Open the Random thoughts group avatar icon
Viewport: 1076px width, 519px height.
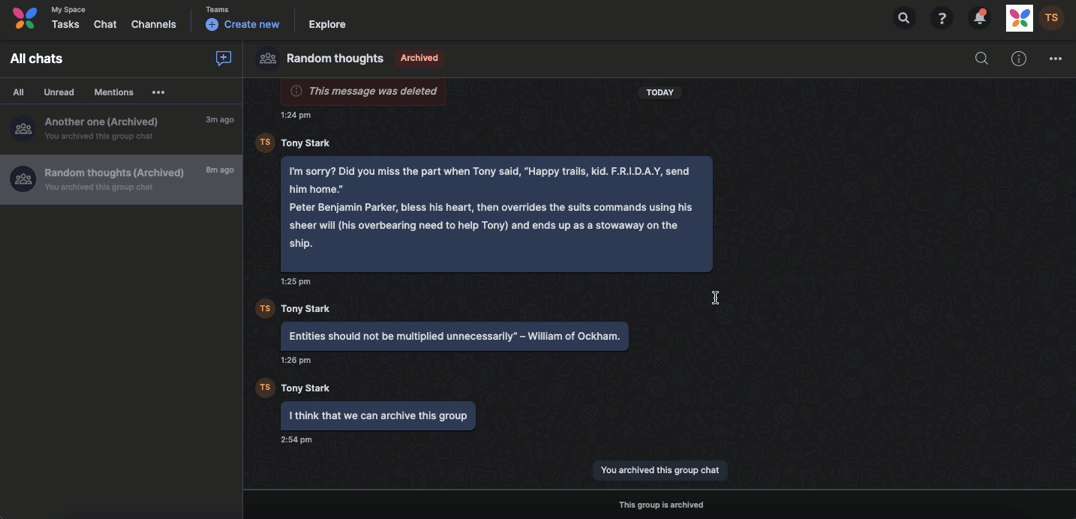(x=268, y=58)
